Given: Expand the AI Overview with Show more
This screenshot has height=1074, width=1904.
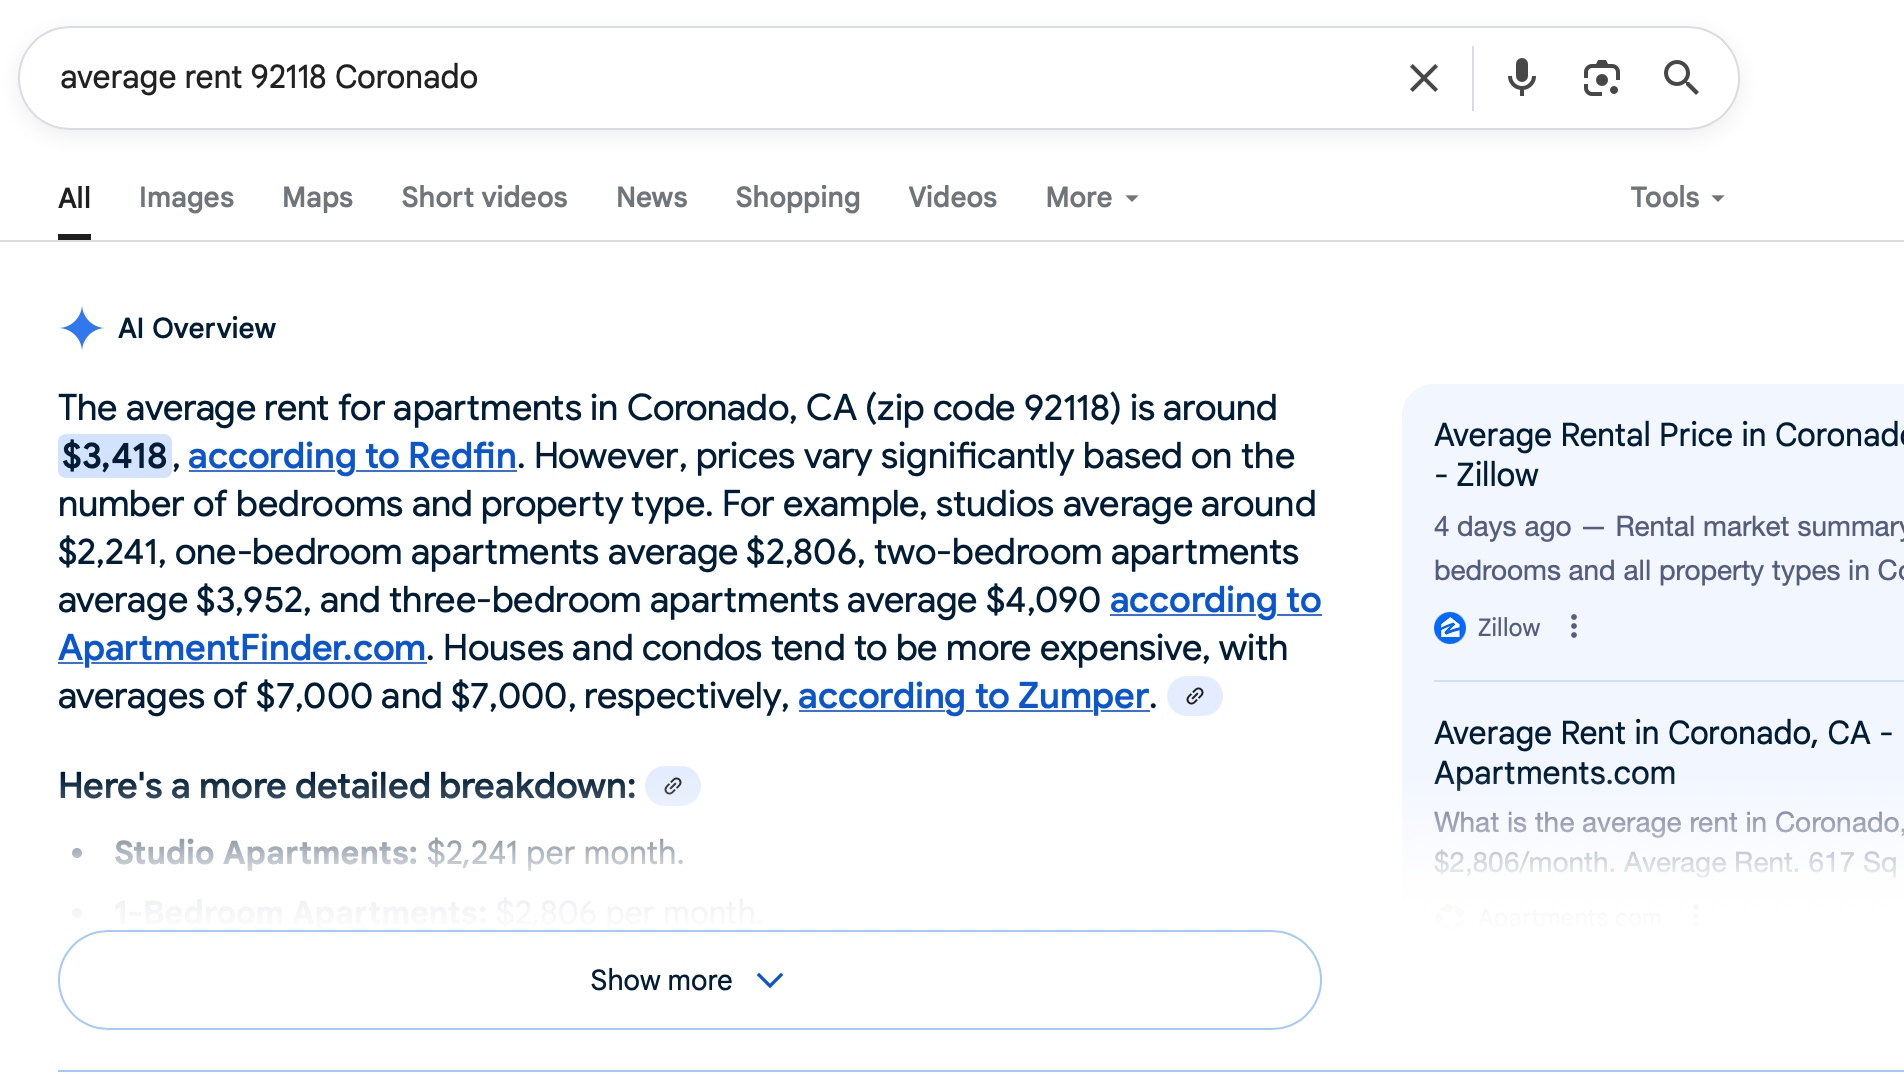Looking at the screenshot, I should point(689,980).
